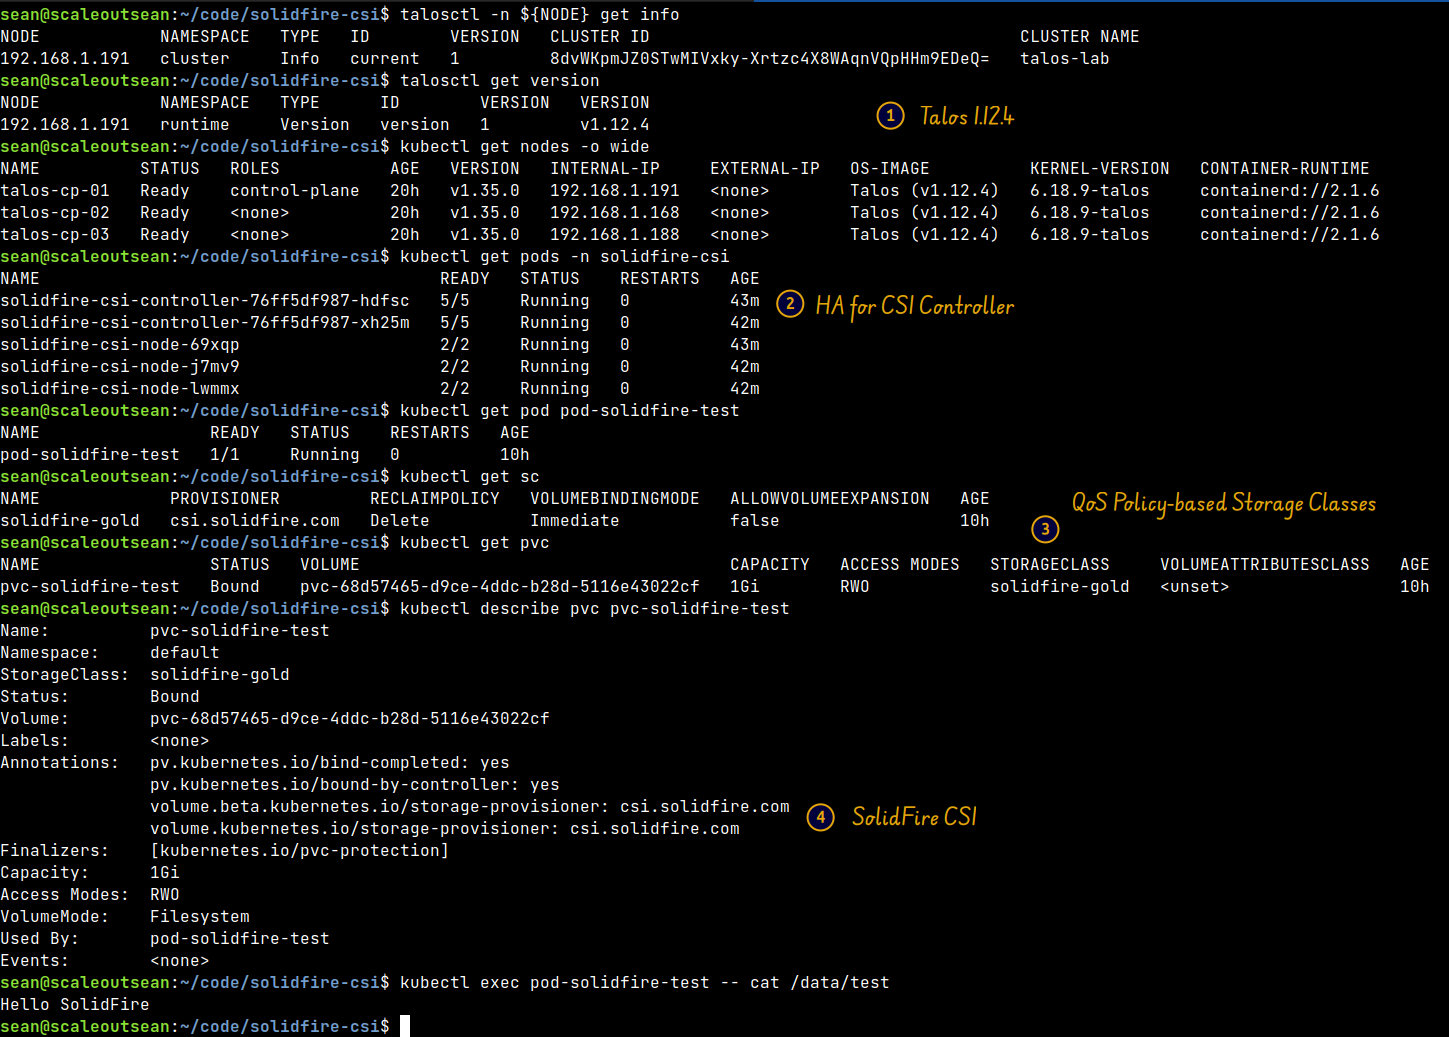Select pod solidfire-csi-node-lwmmx

pyautogui.click(x=120, y=388)
